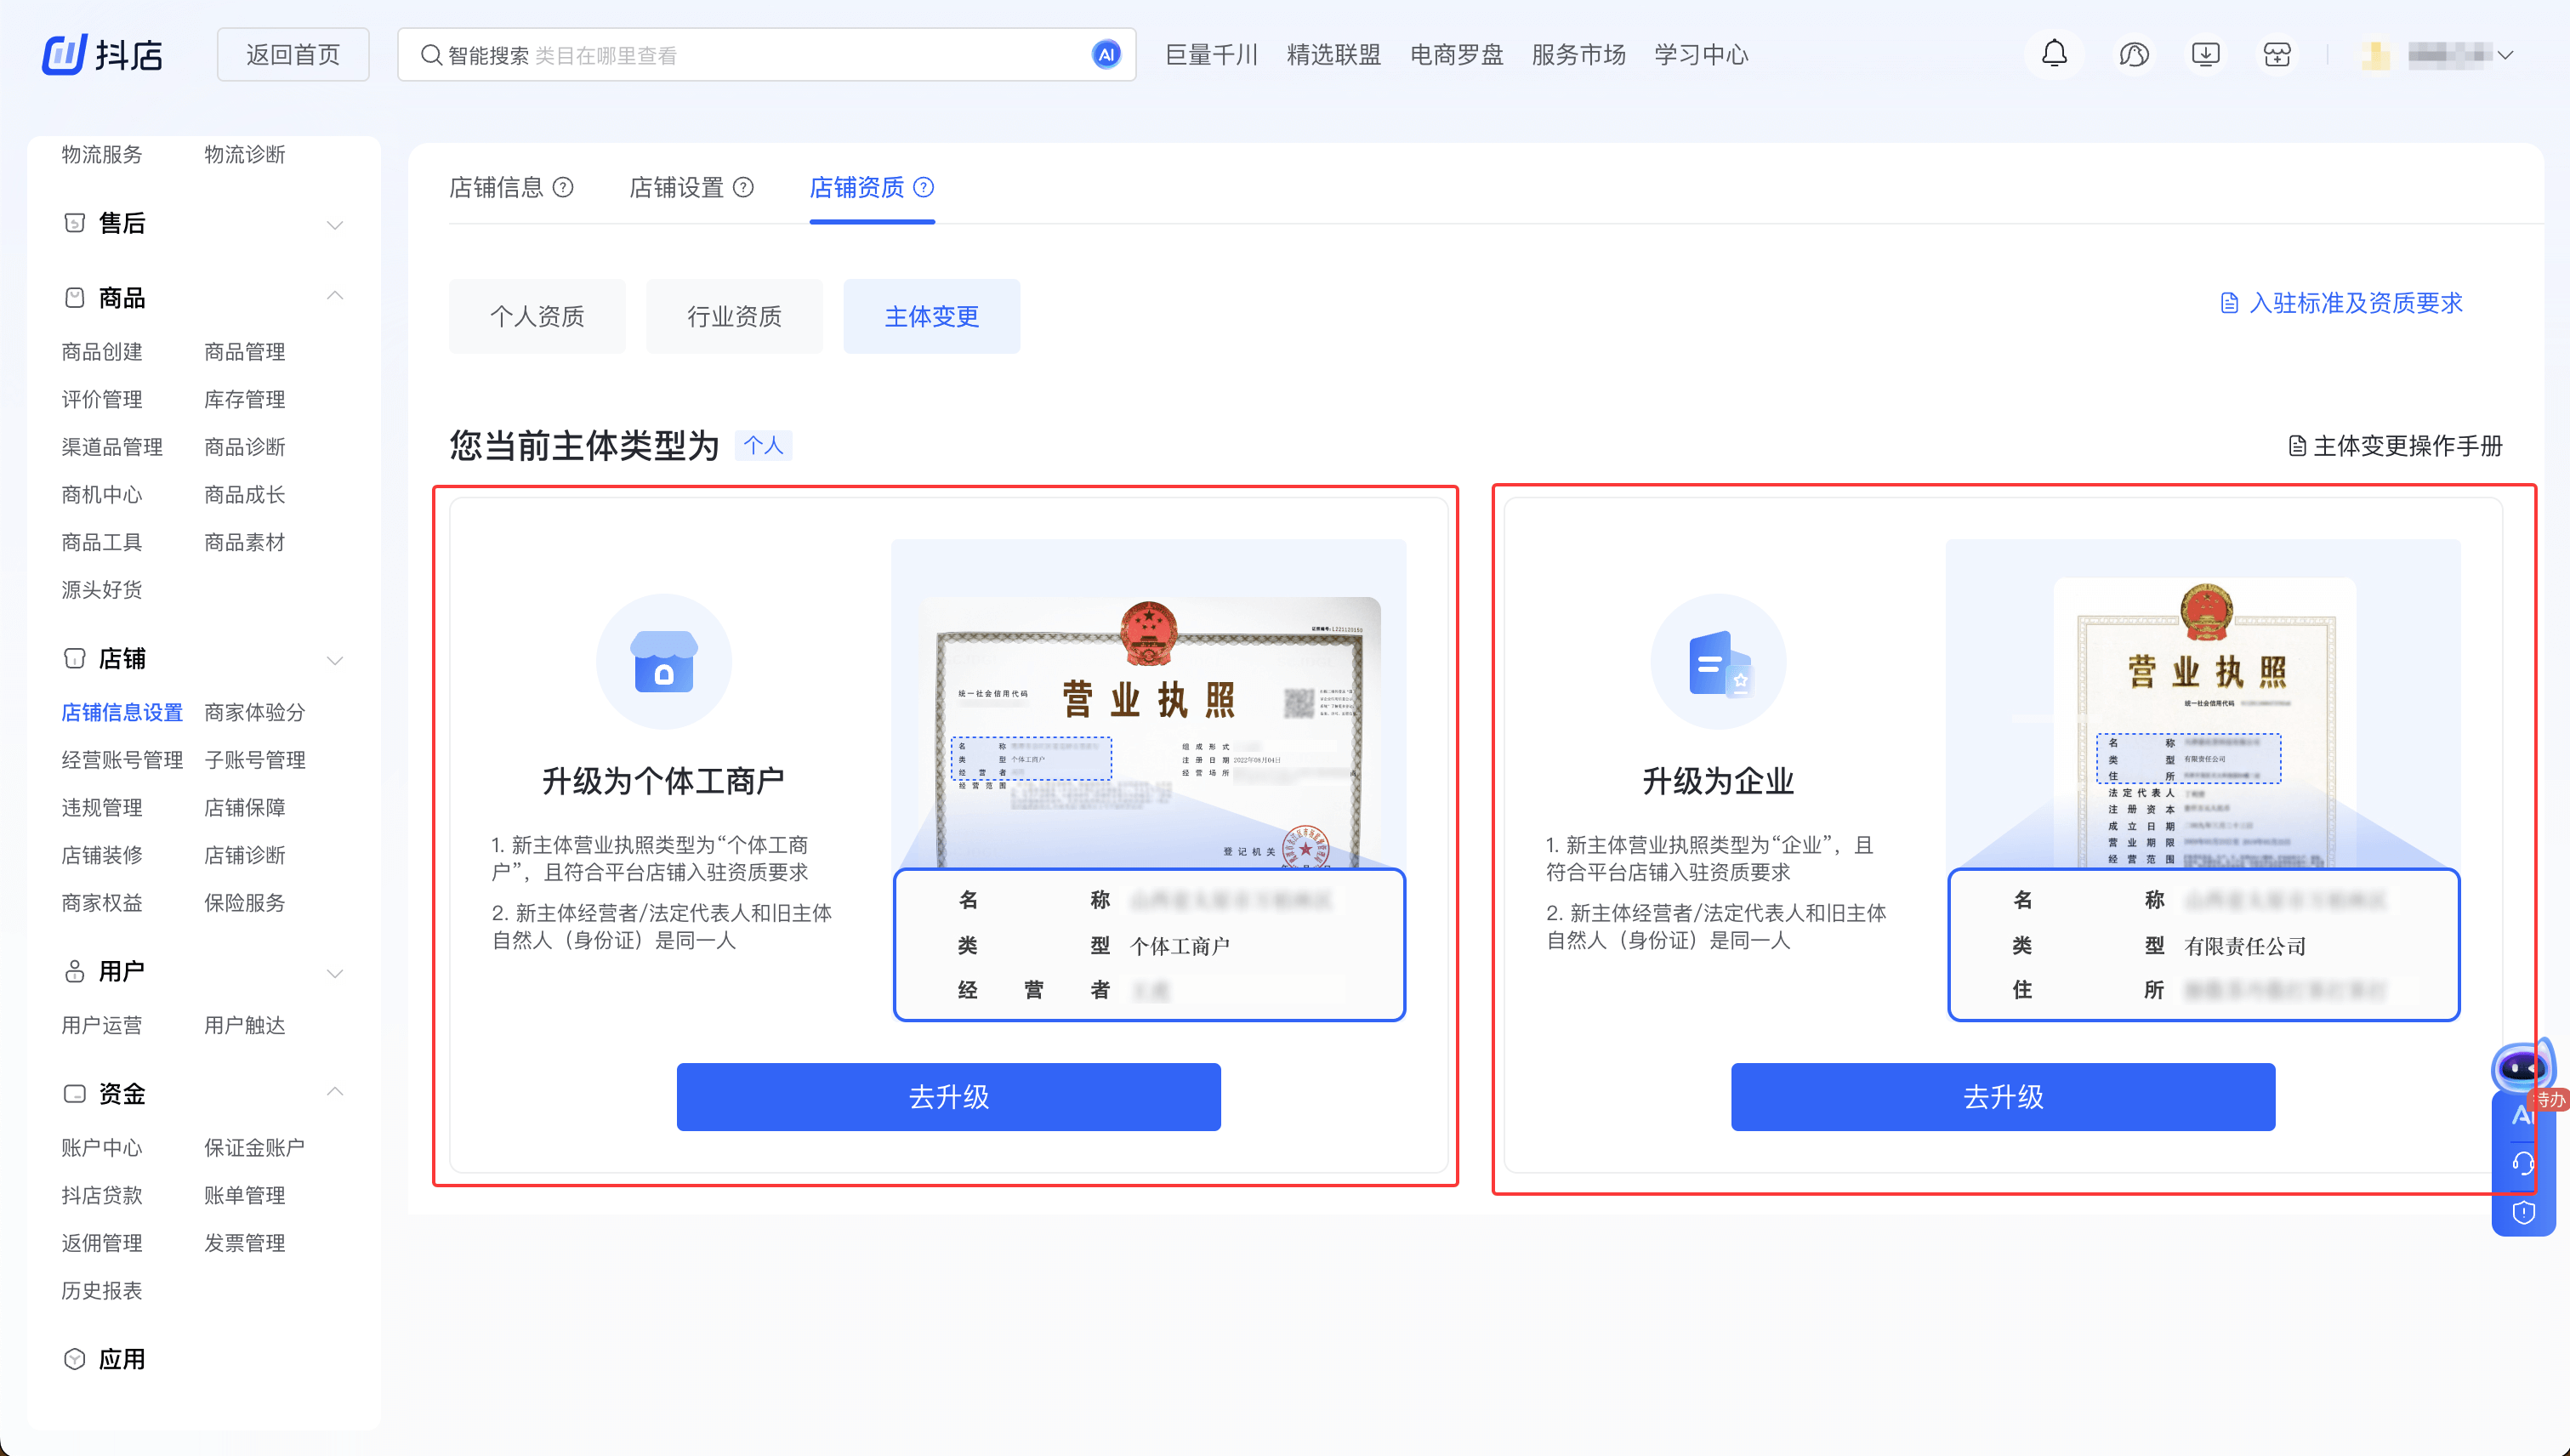Open 用户触达 in sidebar
The height and width of the screenshot is (1456, 2570).
click(x=245, y=1026)
